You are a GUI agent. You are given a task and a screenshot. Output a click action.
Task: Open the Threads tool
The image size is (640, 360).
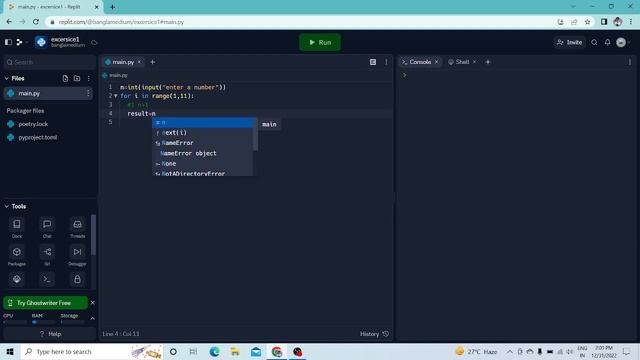tap(77, 227)
